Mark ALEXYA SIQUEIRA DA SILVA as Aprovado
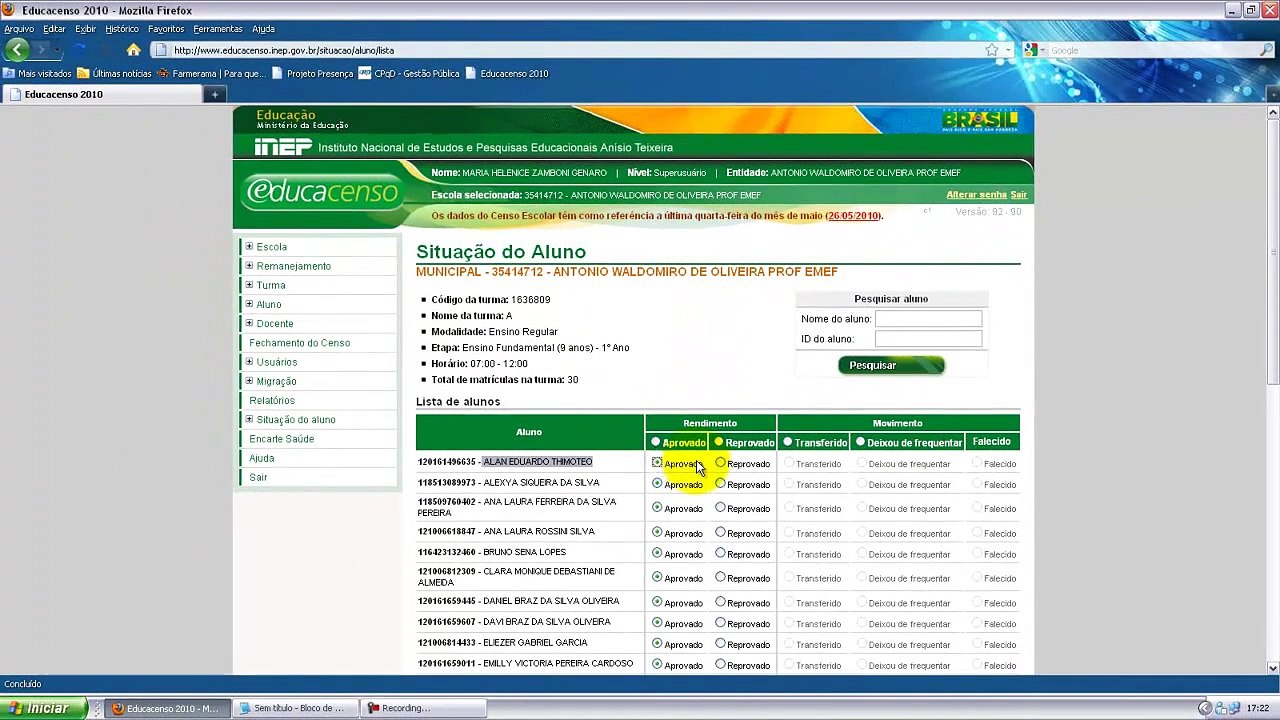The image size is (1280, 720). pos(657,483)
